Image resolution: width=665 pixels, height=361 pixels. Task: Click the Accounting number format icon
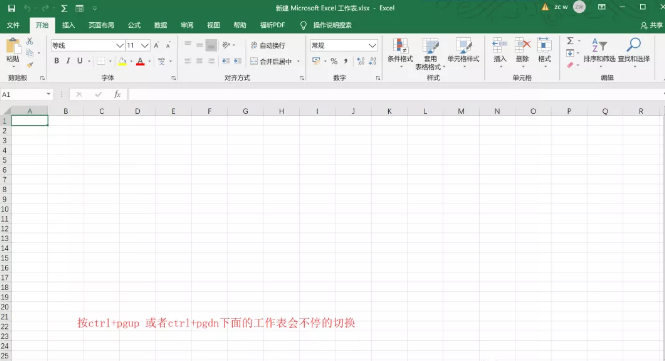(x=316, y=61)
